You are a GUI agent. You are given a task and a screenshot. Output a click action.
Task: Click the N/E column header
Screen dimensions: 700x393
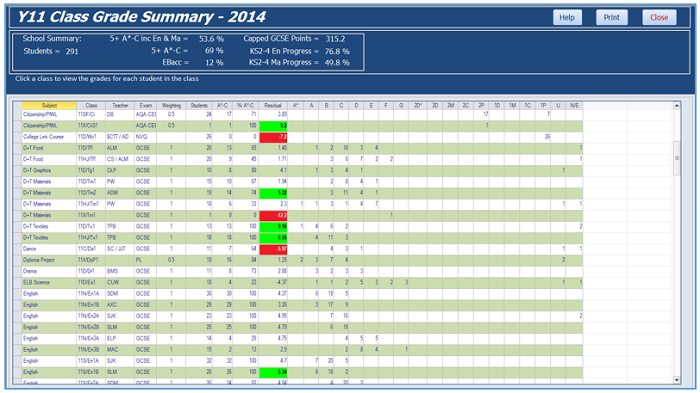tap(574, 105)
